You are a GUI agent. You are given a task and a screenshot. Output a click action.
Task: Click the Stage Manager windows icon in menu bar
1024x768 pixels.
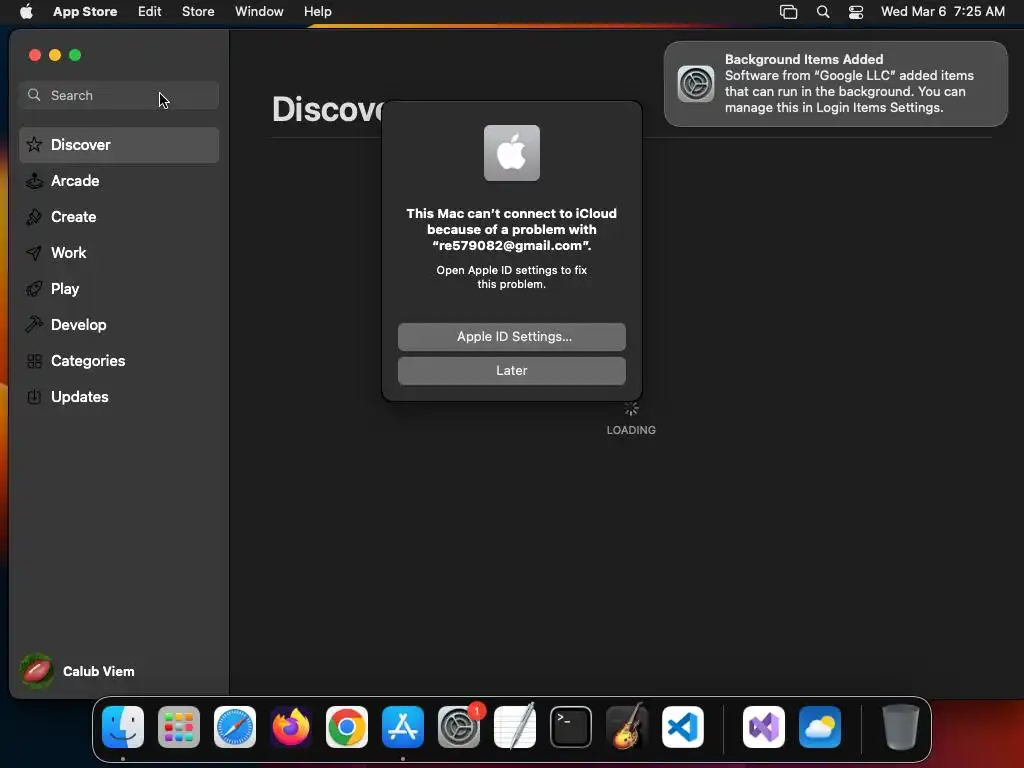click(x=788, y=12)
